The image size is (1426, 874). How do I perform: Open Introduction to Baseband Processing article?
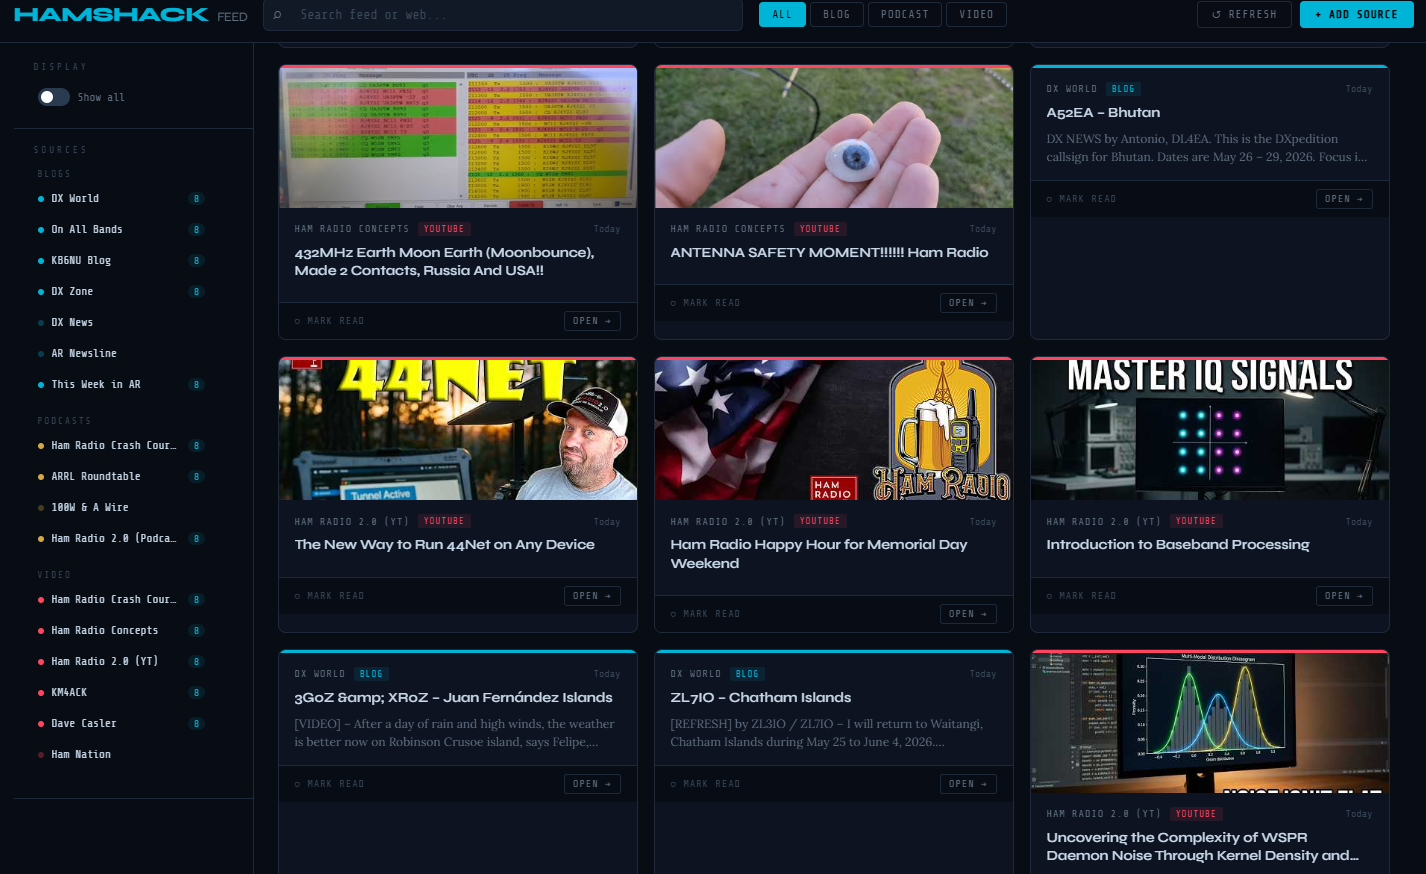1344,596
